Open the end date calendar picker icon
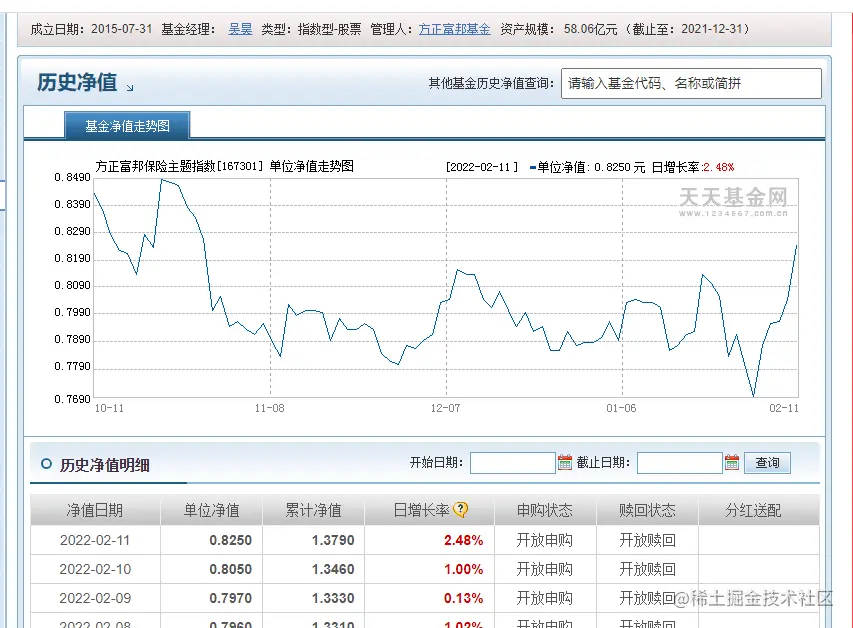 tap(732, 463)
